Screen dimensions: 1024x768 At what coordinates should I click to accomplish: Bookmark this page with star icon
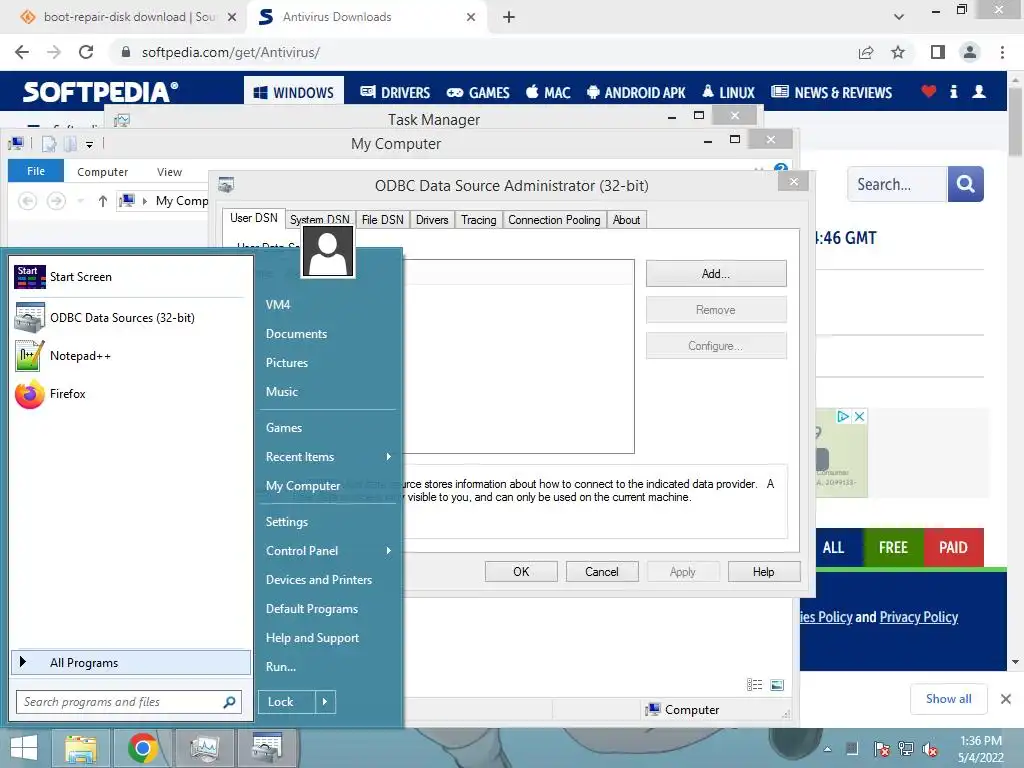[898, 52]
